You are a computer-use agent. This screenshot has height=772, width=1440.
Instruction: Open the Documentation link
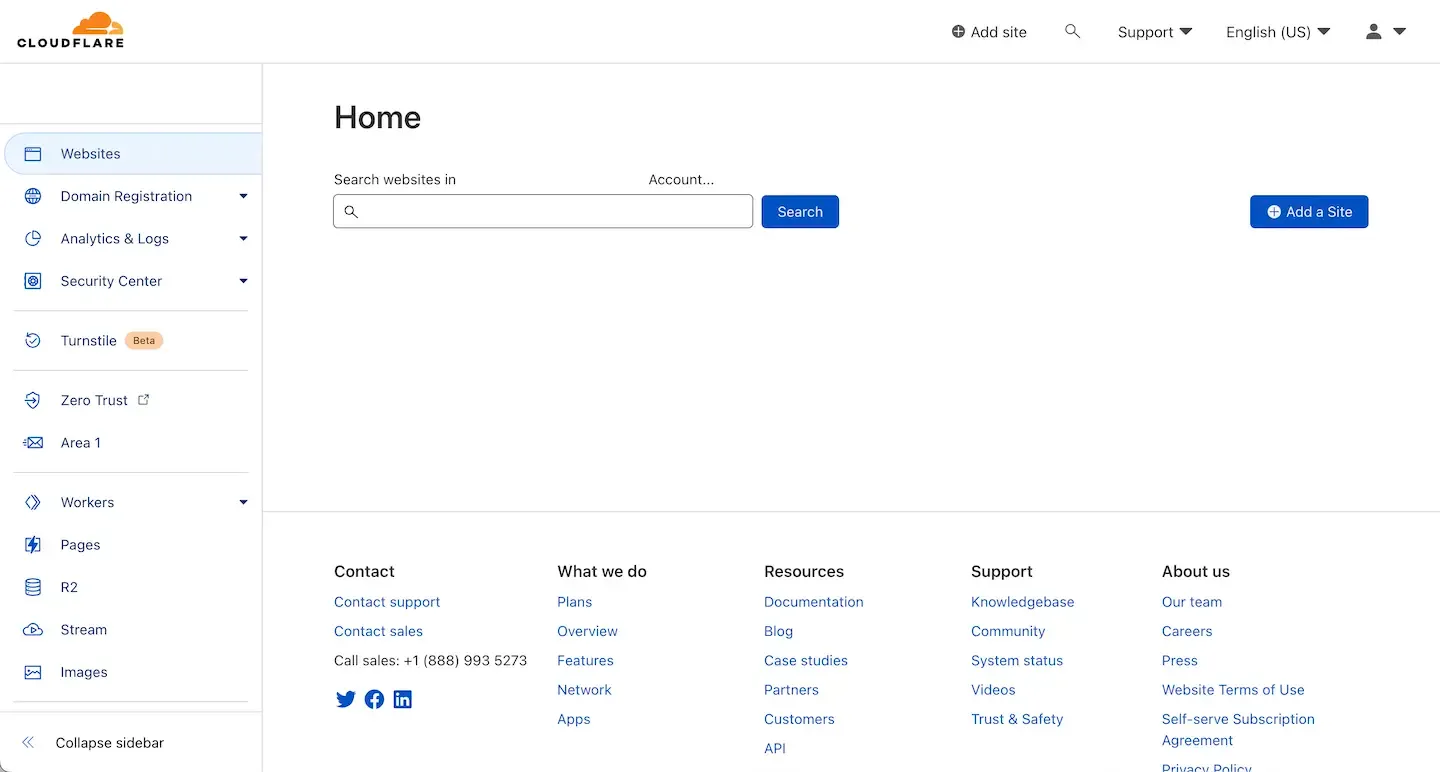tap(814, 602)
